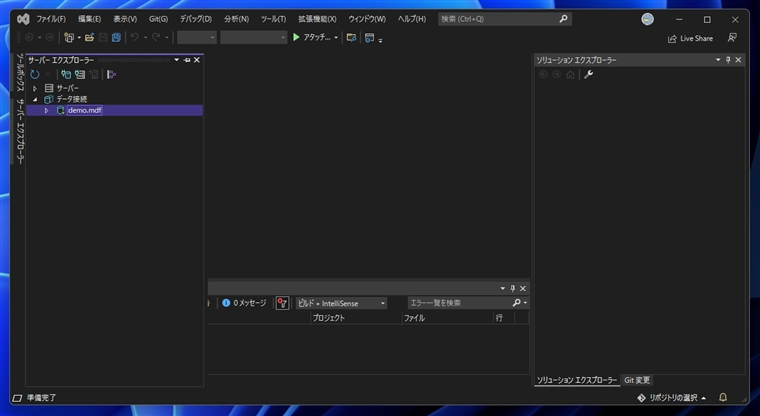Expand the demo.mdf connection node
This screenshot has width=760, height=416.
point(47,110)
